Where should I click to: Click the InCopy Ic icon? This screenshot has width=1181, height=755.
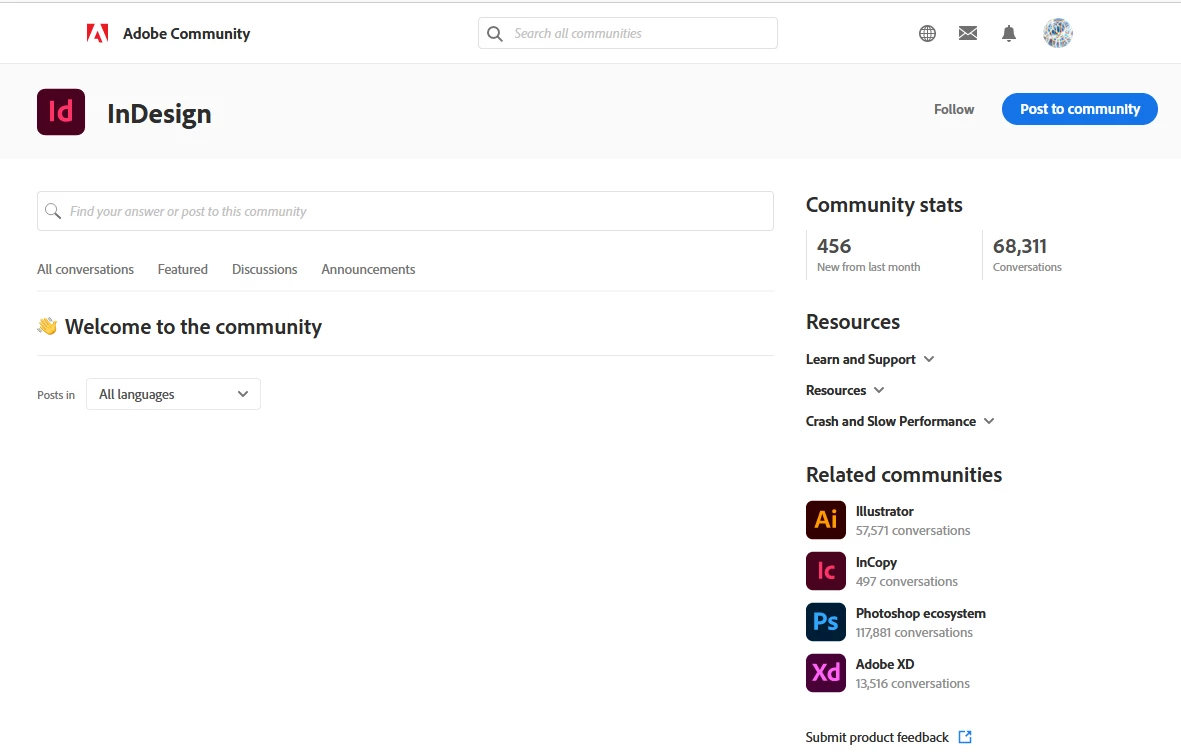click(825, 571)
